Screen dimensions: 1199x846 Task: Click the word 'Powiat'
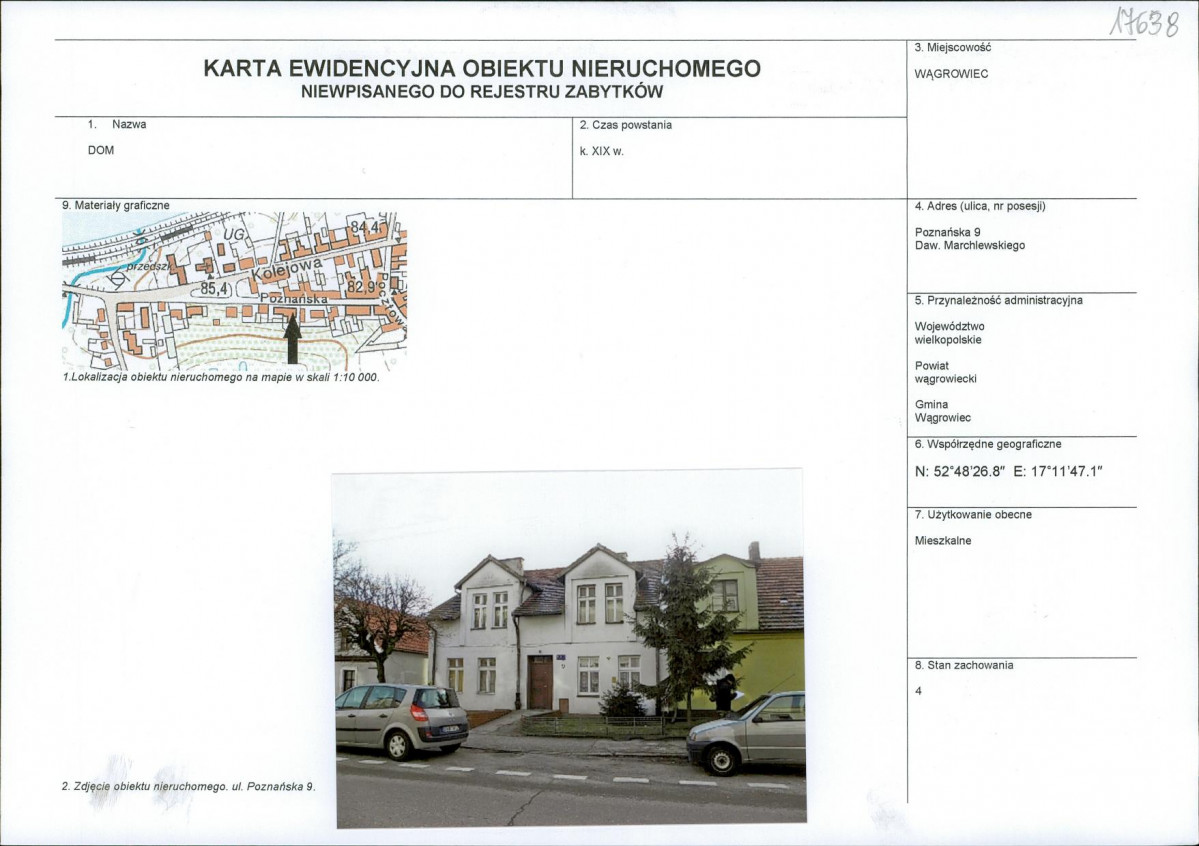point(931,365)
